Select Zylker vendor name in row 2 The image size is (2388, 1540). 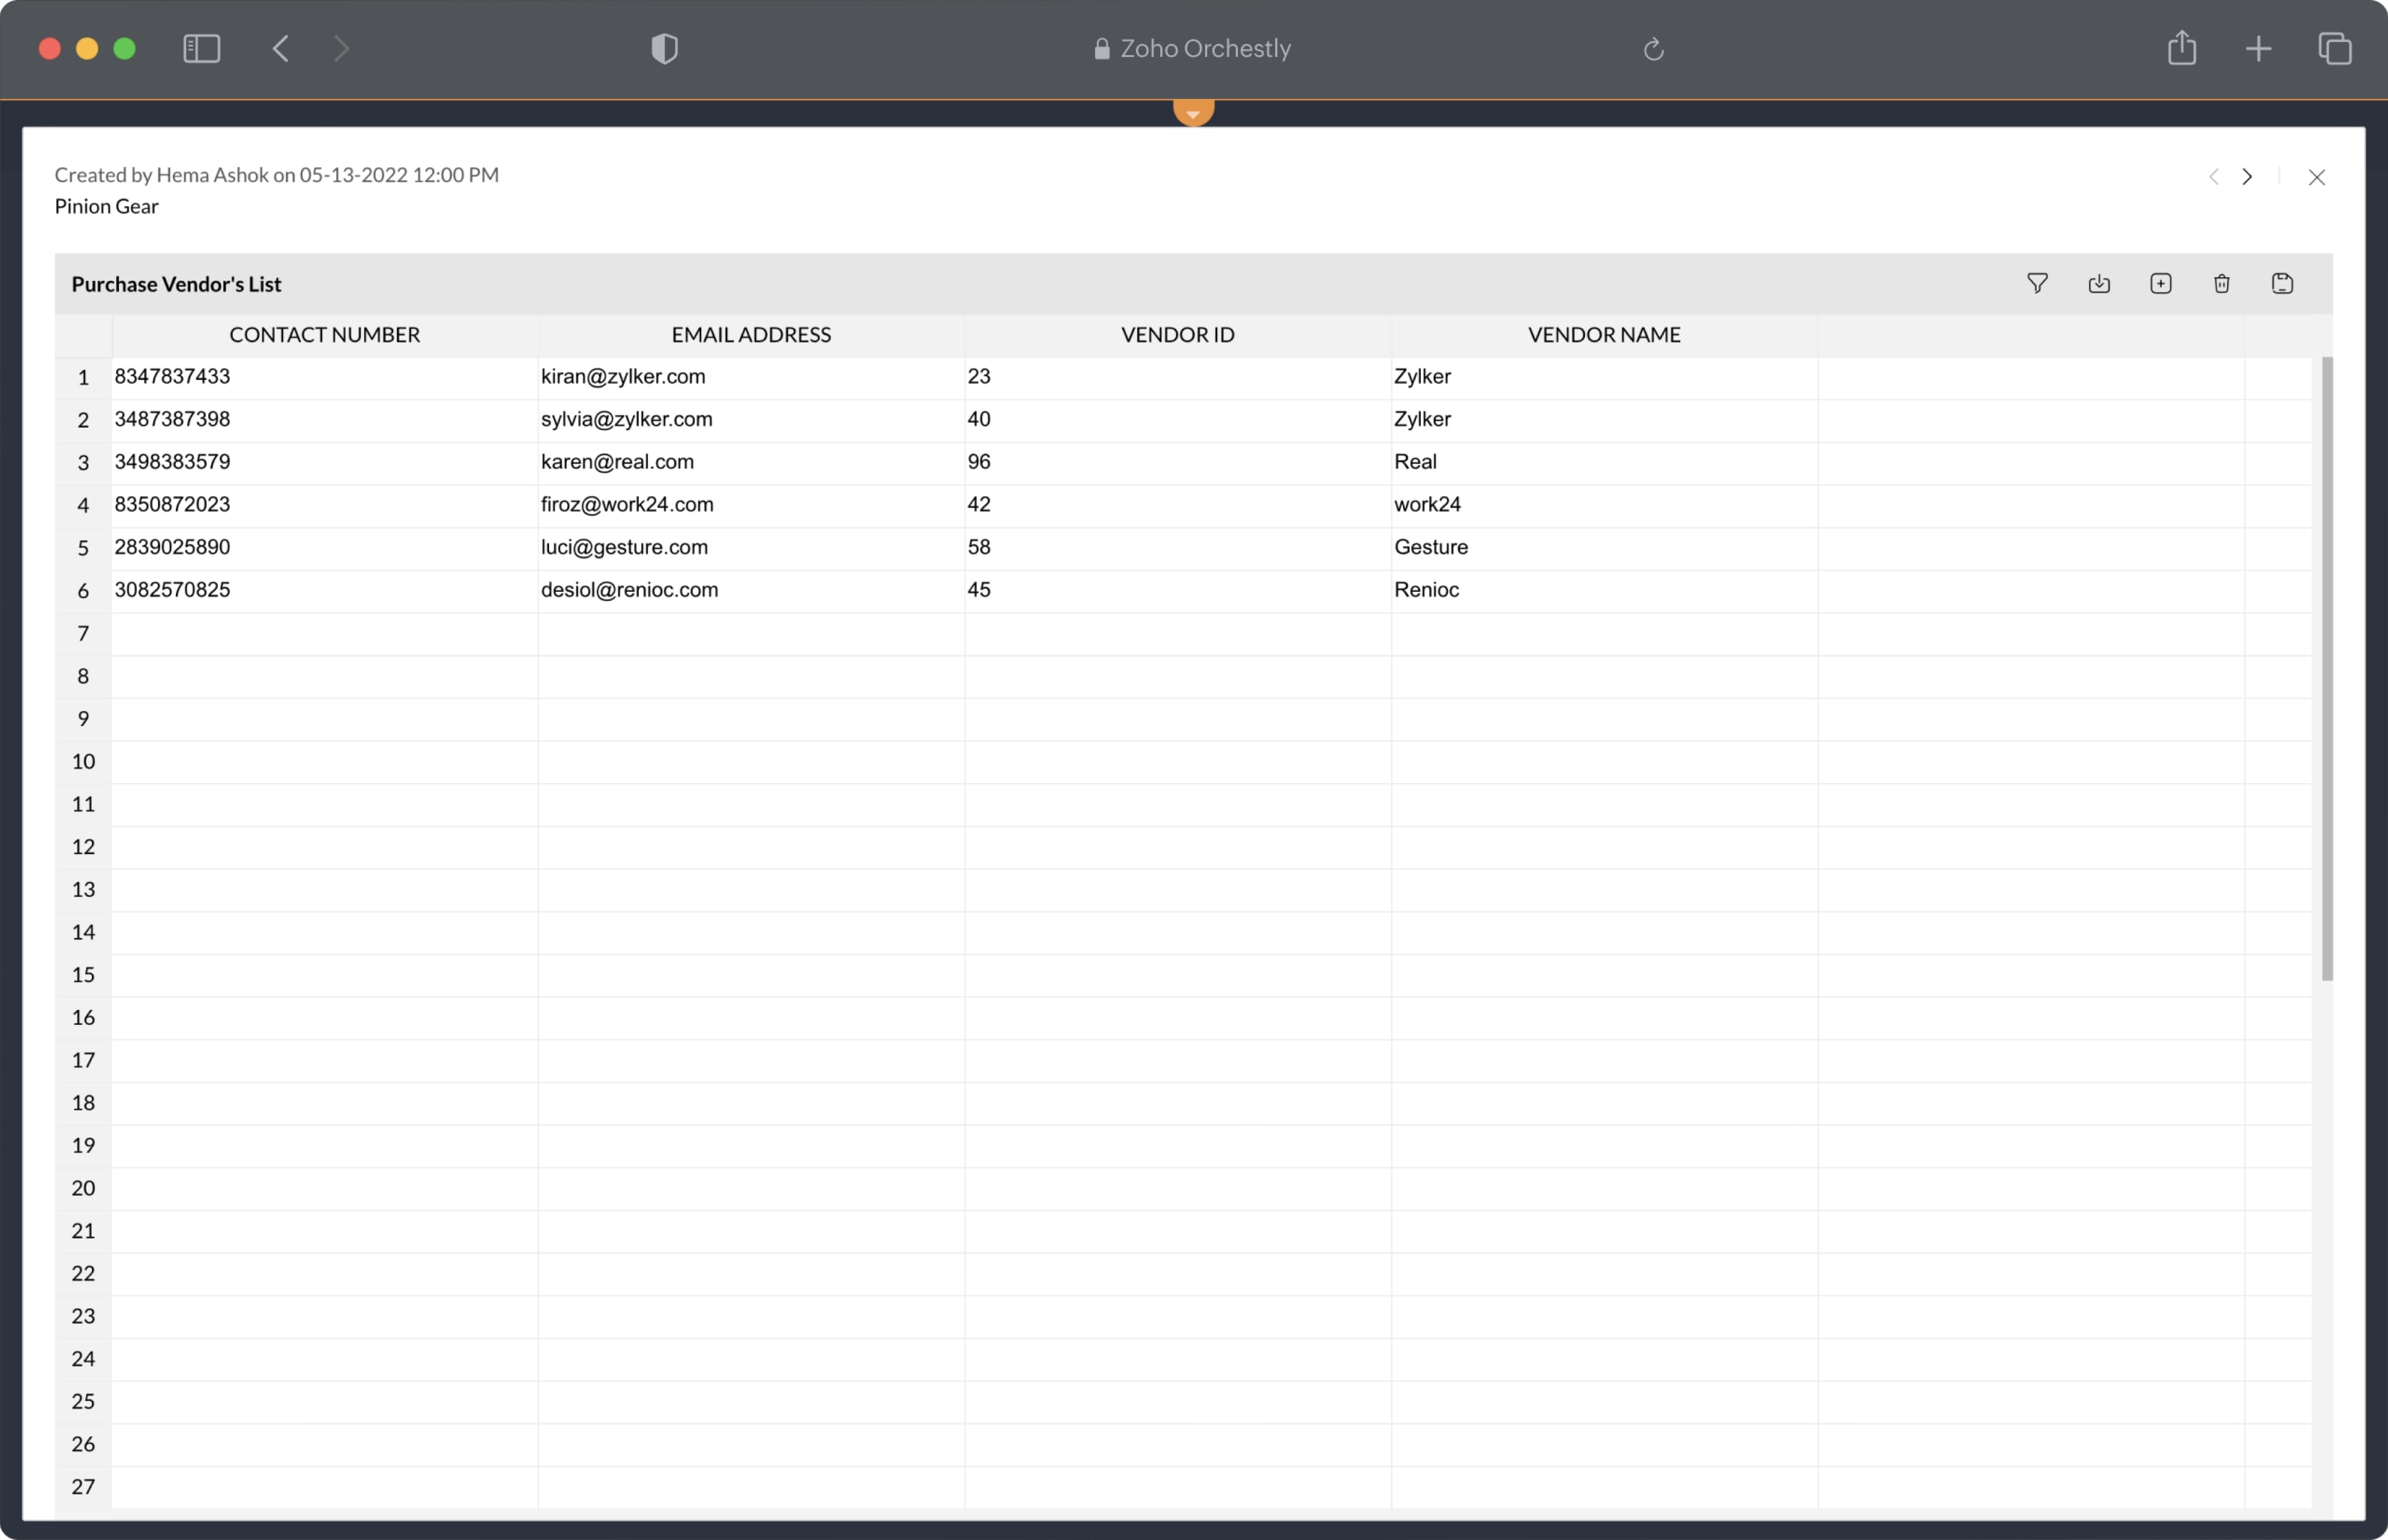tap(1604, 420)
